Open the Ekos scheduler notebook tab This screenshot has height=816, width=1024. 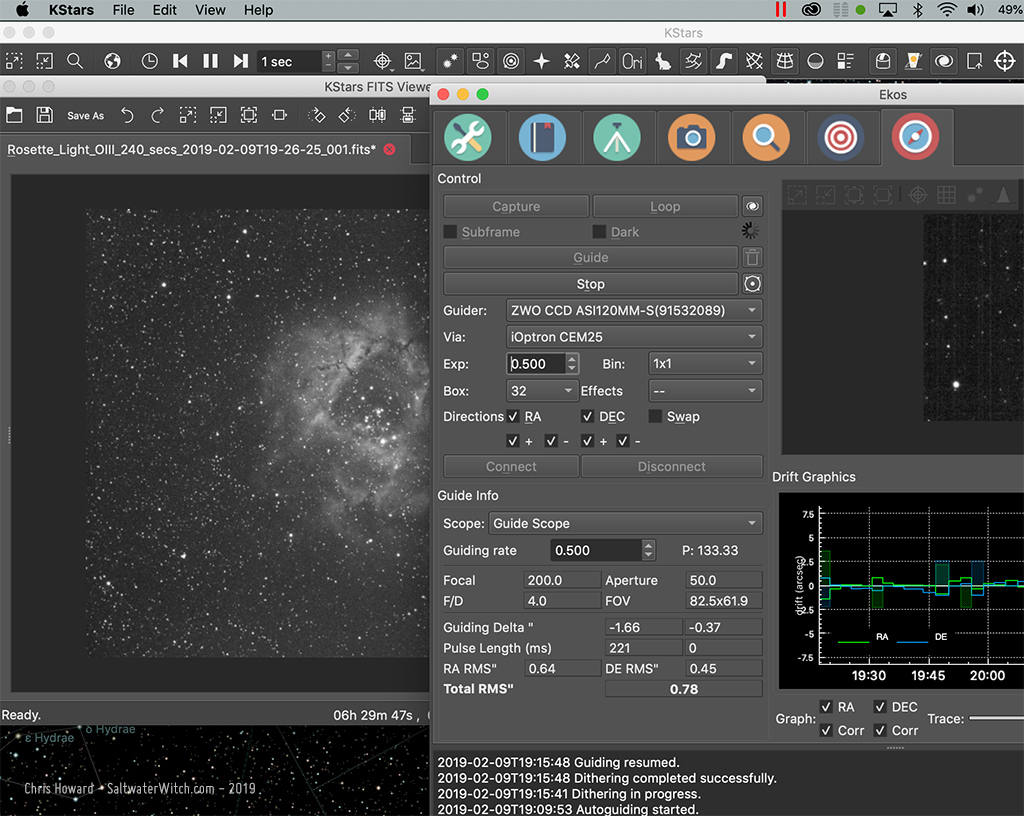542,138
